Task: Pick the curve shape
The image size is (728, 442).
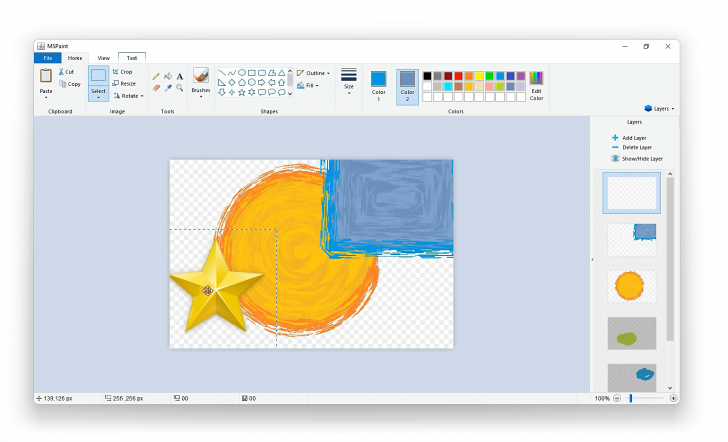Action: point(232,73)
